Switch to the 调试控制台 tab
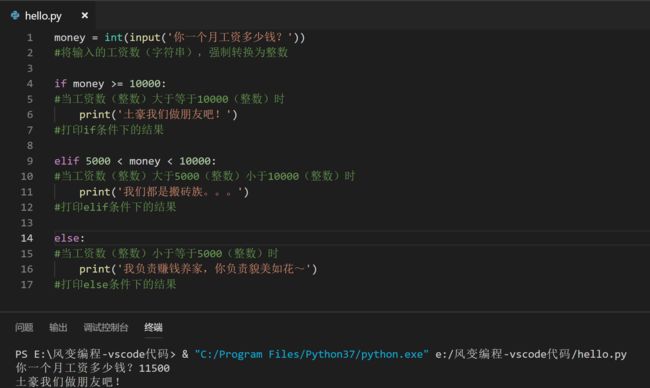This screenshot has height=388, width=650. pos(106,327)
